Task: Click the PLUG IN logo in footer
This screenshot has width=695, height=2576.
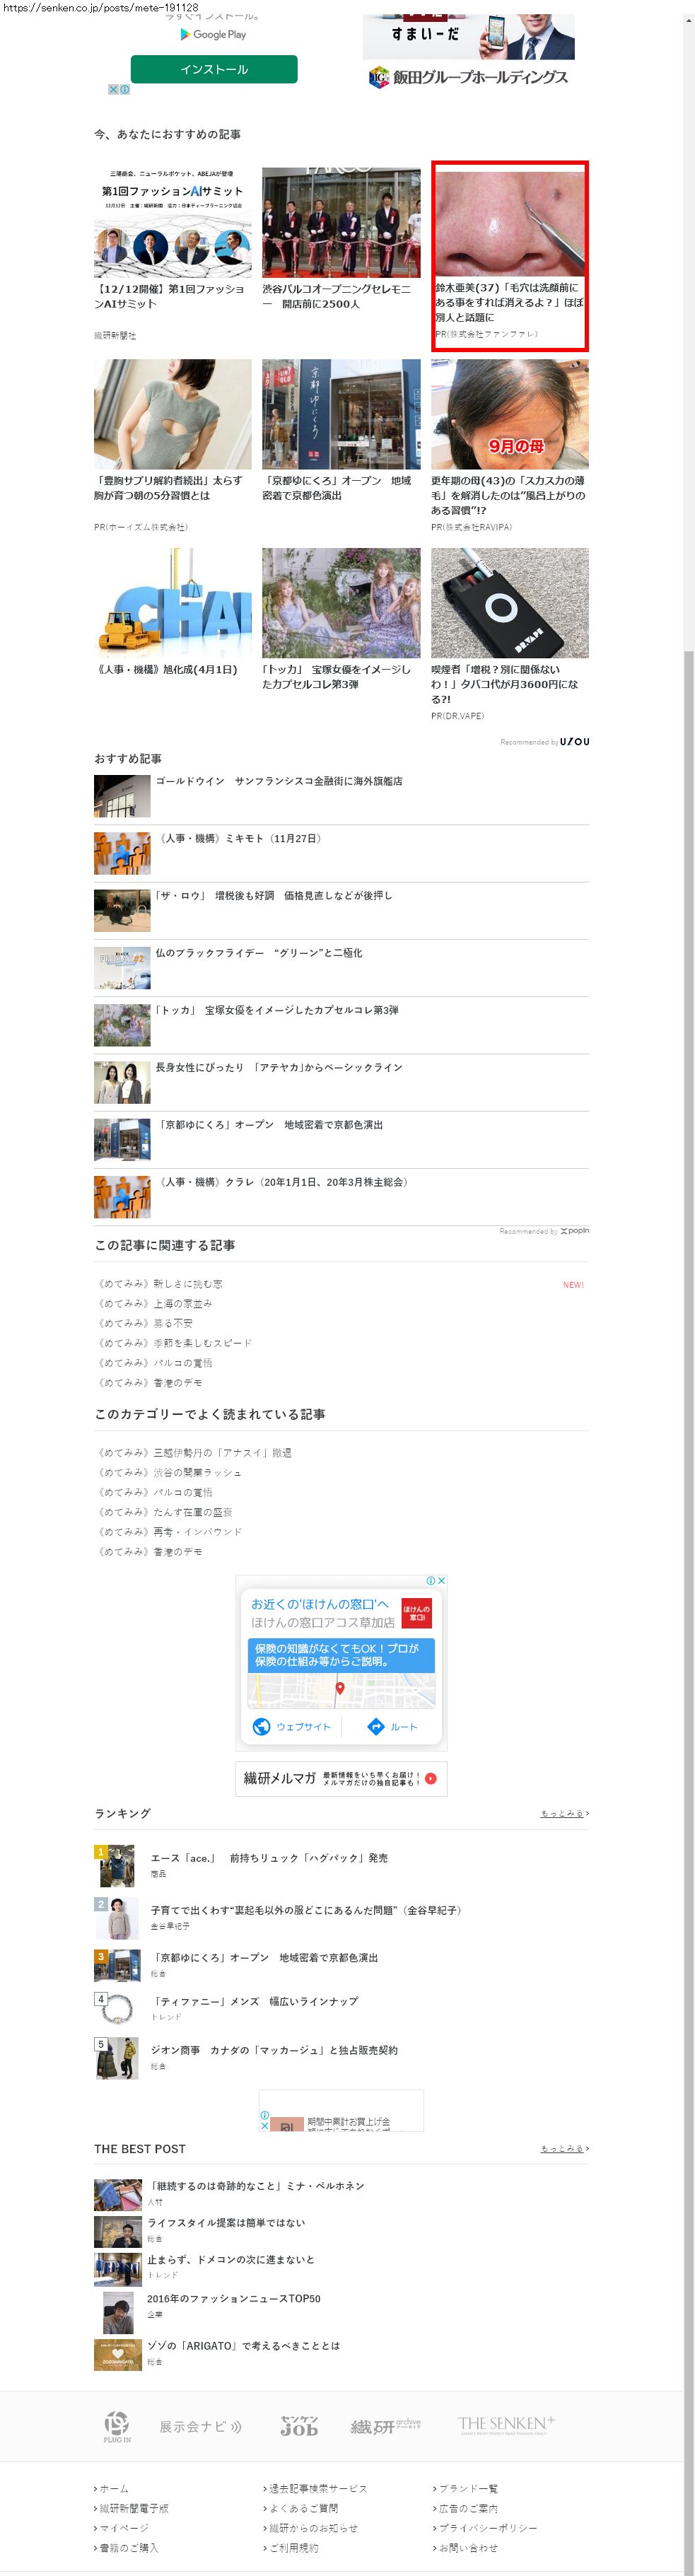Action: [x=117, y=2424]
